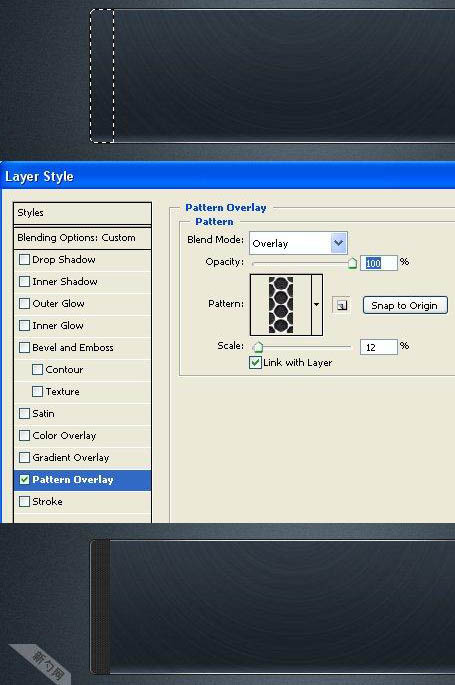The width and height of the screenshot is (455, 685).
Task: Select the Color Overlay style entry
Action: point(83,436)
